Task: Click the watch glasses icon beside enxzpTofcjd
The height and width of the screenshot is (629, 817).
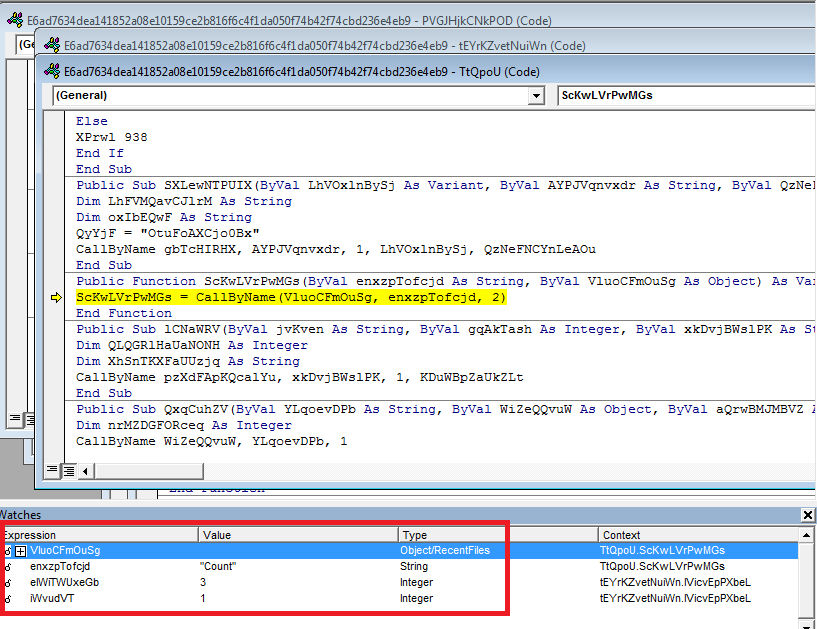Action: click(7, 567)
